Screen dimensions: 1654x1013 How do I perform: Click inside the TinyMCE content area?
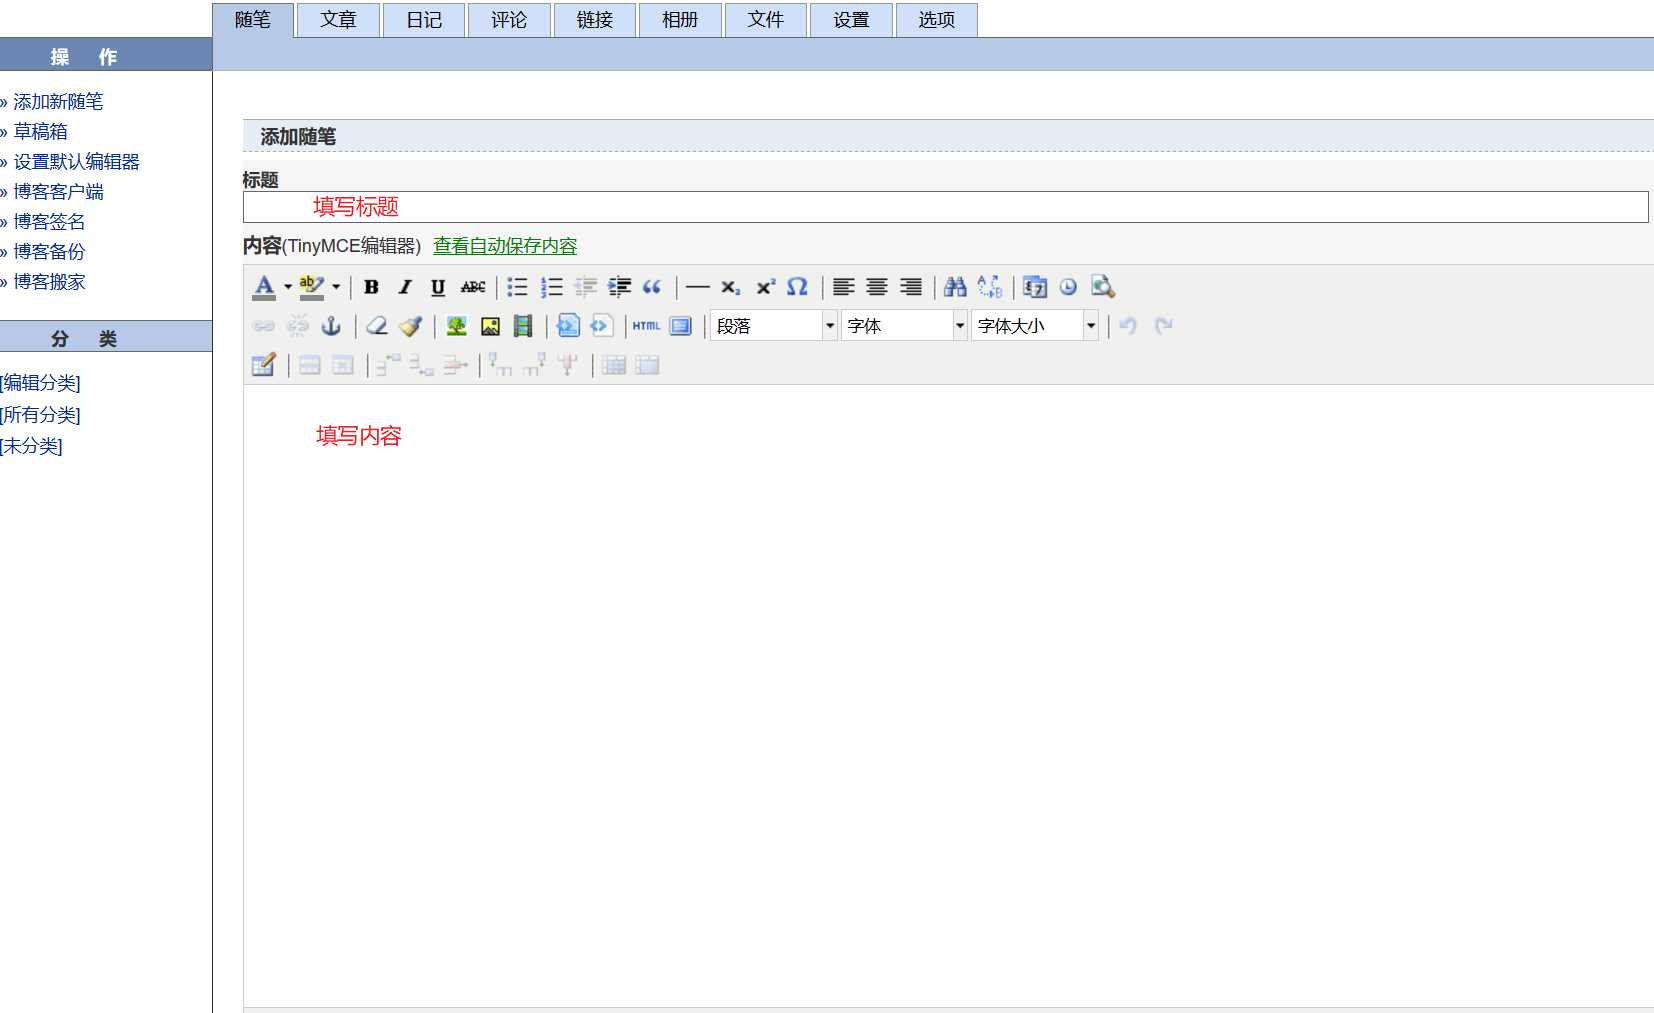(948, 695)
